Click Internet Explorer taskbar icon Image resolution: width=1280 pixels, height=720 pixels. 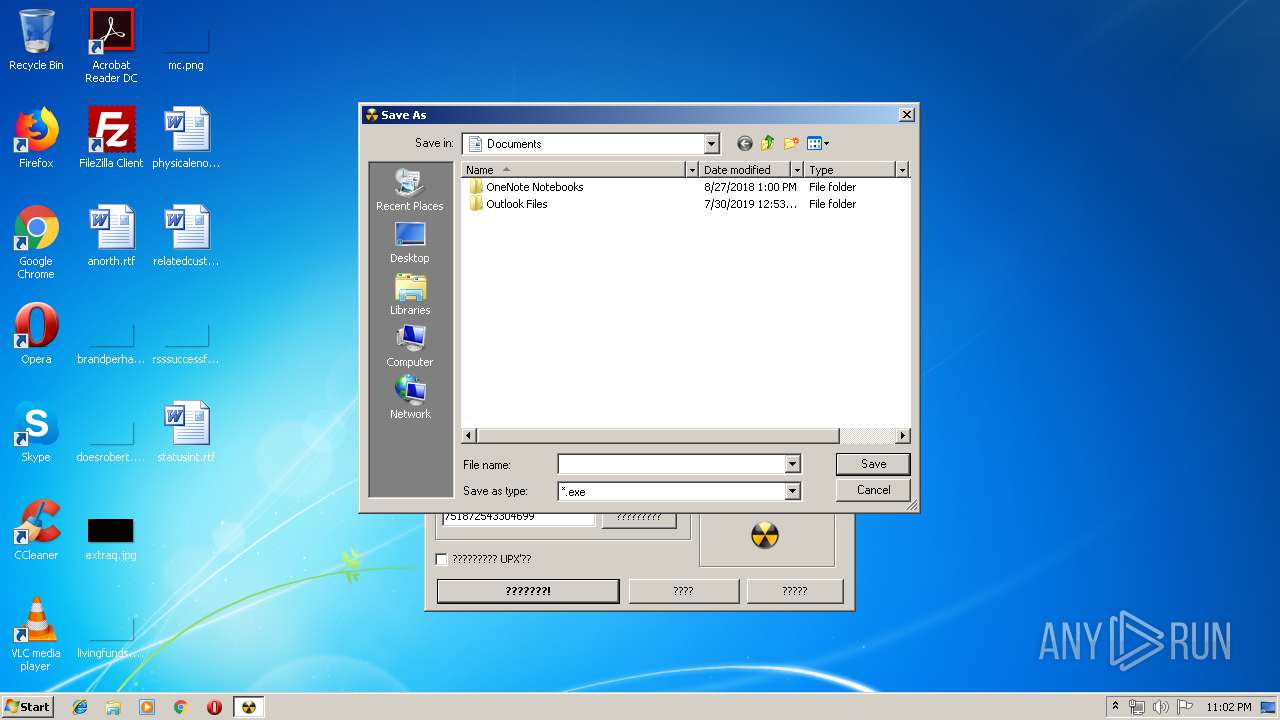80,707
